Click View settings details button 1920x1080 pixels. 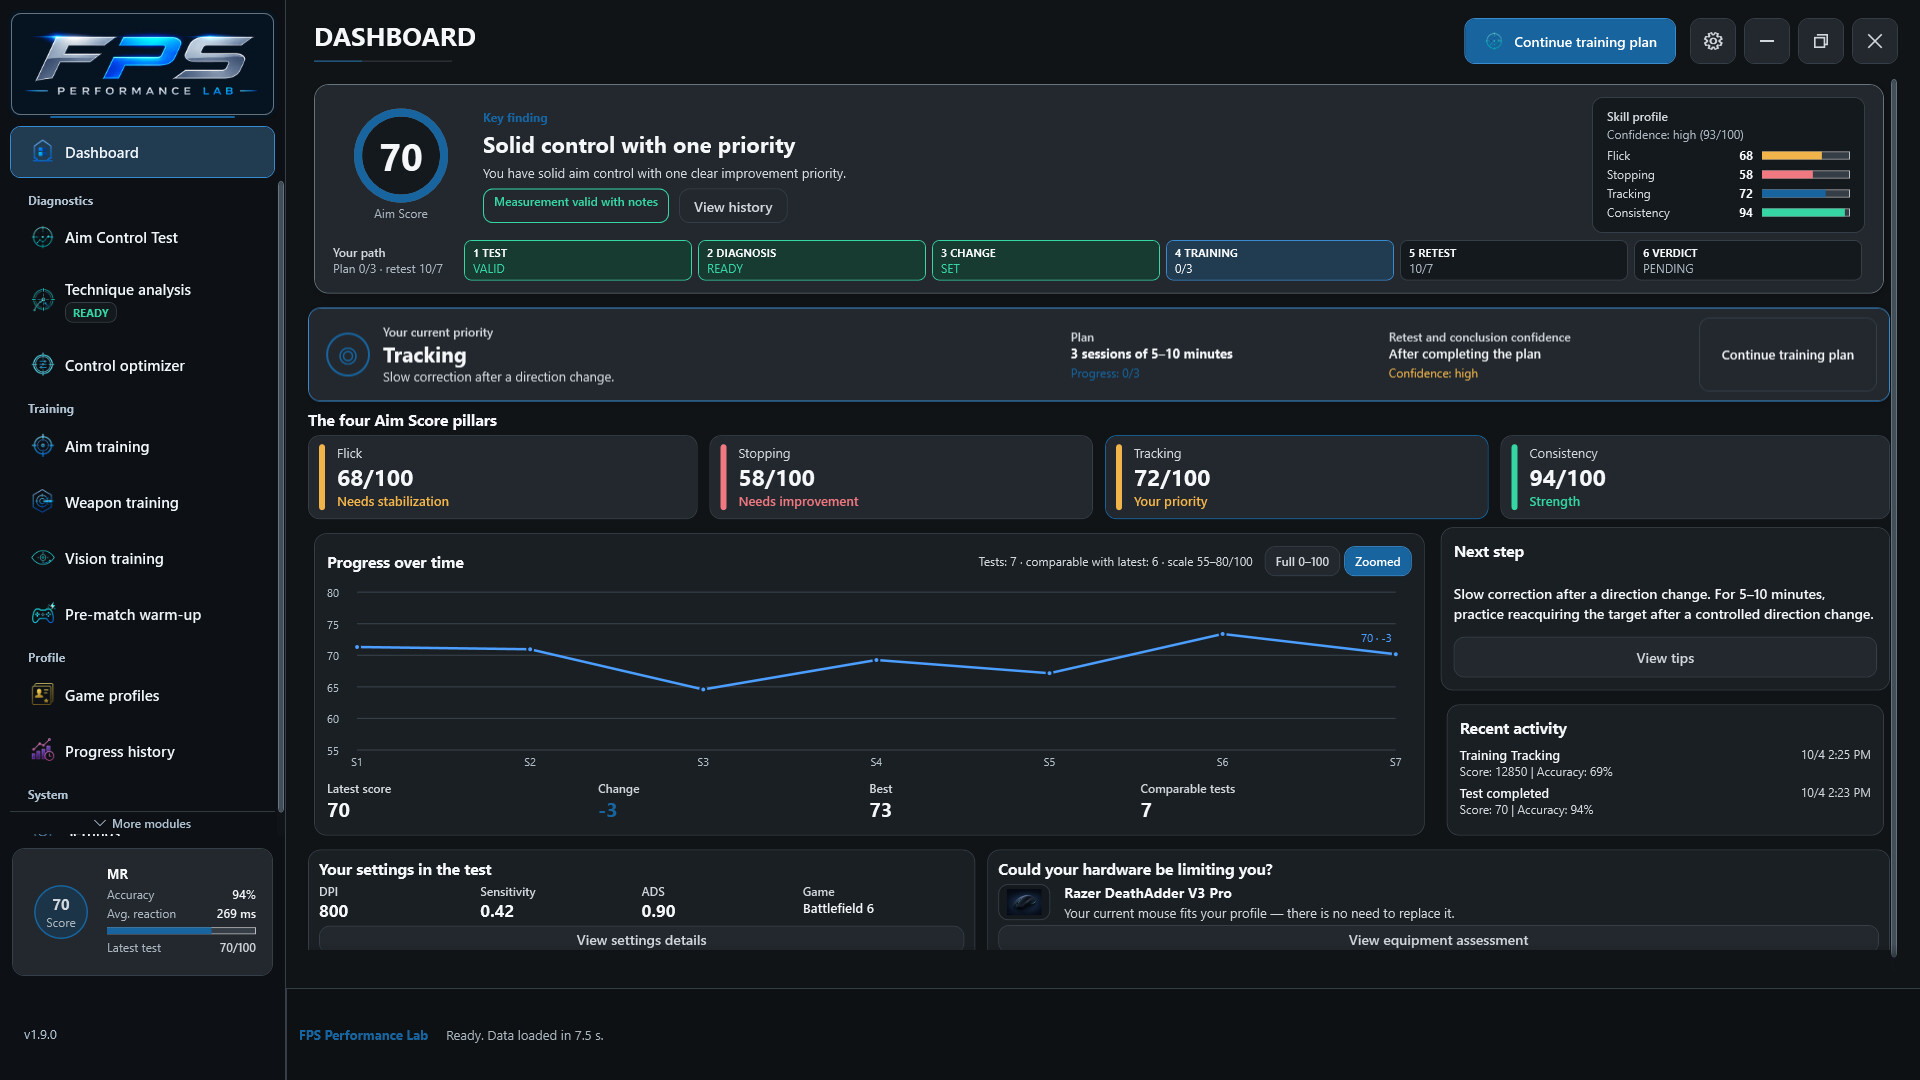(x=641, y=939)
